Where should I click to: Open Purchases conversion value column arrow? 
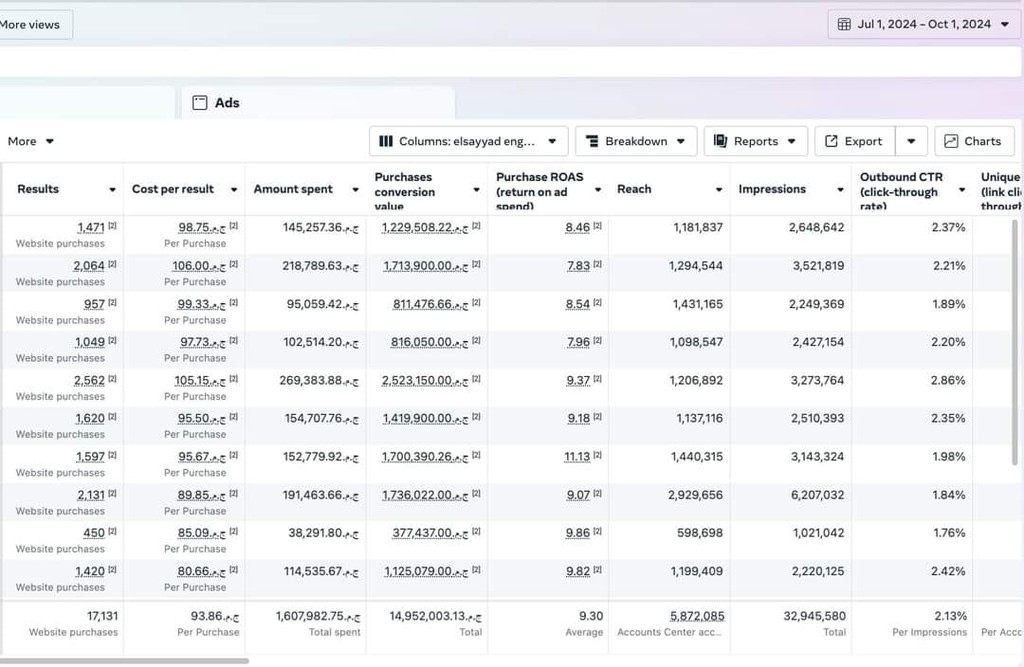tap(477, 190)
